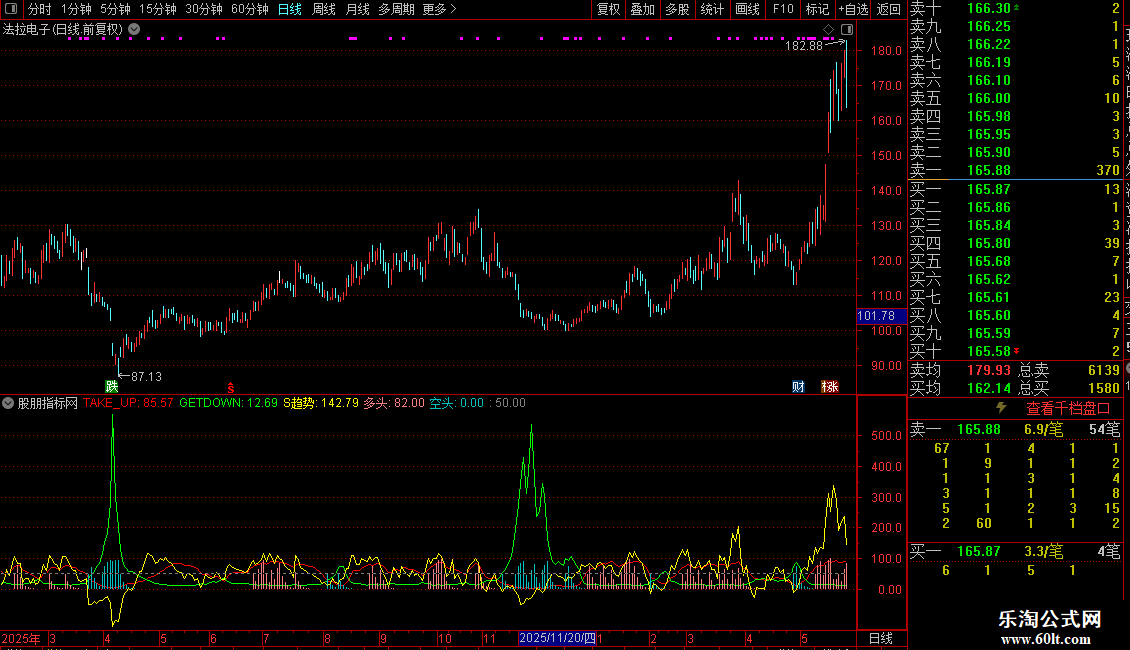Expand the 更多 period options
The width and height of the screenshot is (1130, 650).
[x=439, y=9]
